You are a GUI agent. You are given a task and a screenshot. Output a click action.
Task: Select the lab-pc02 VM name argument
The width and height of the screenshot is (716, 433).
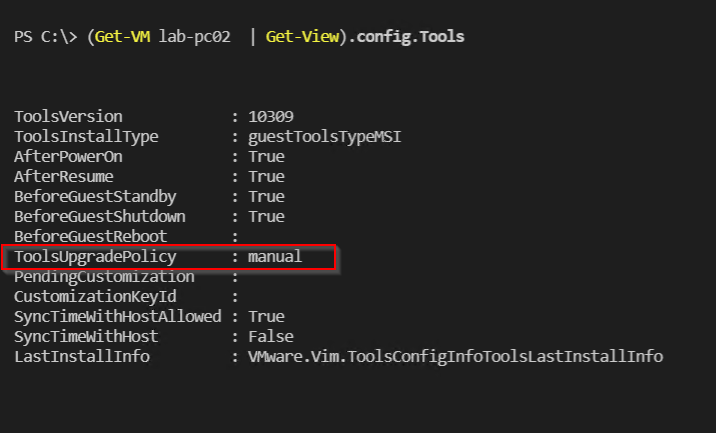pyautogui.click(x=192, y=37)
